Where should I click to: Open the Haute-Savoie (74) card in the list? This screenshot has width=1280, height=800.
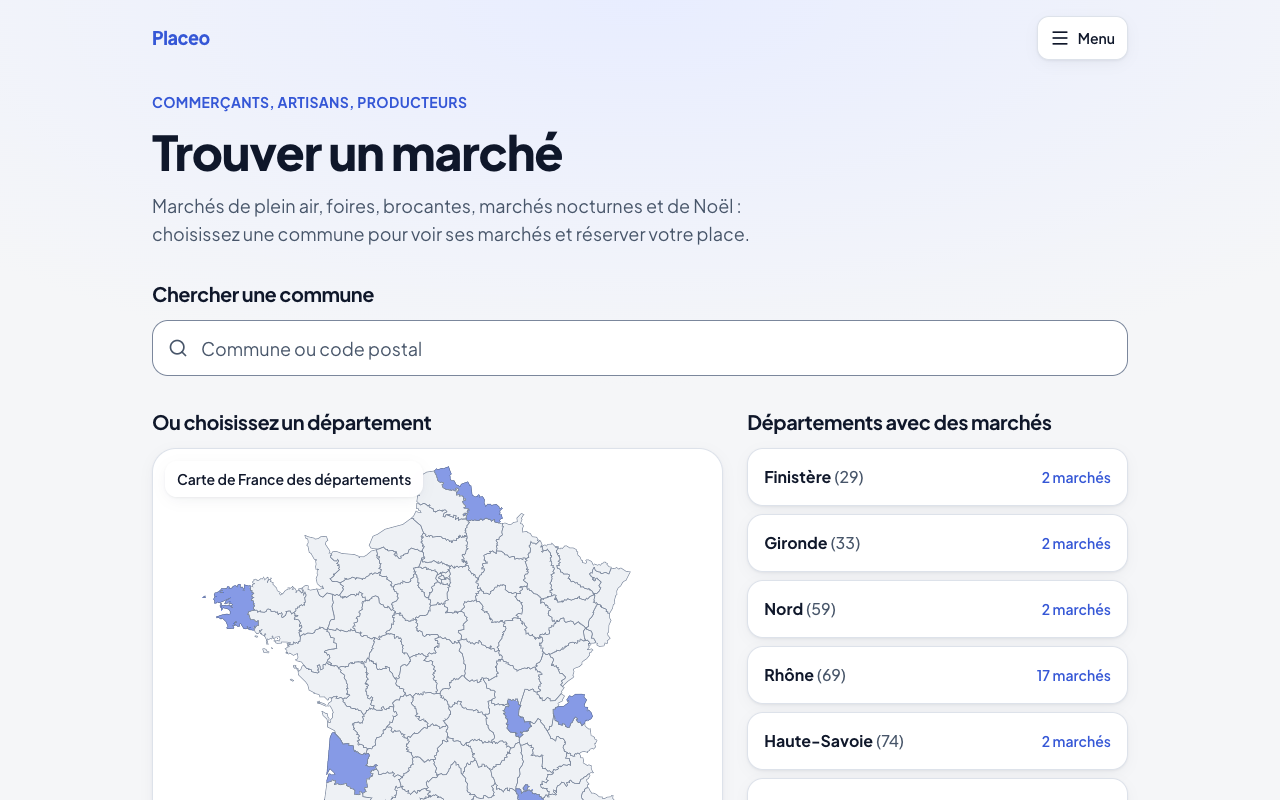pos(937,741)
